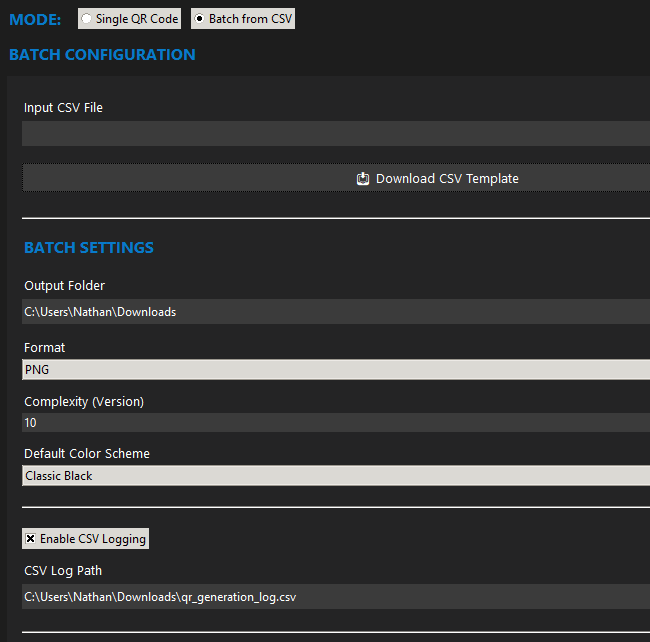Image resolution: width=650 pixels, height=642 pixels.
Task: Expand the Default Color Scheme dropdown
Action: [x=336, y=476]
